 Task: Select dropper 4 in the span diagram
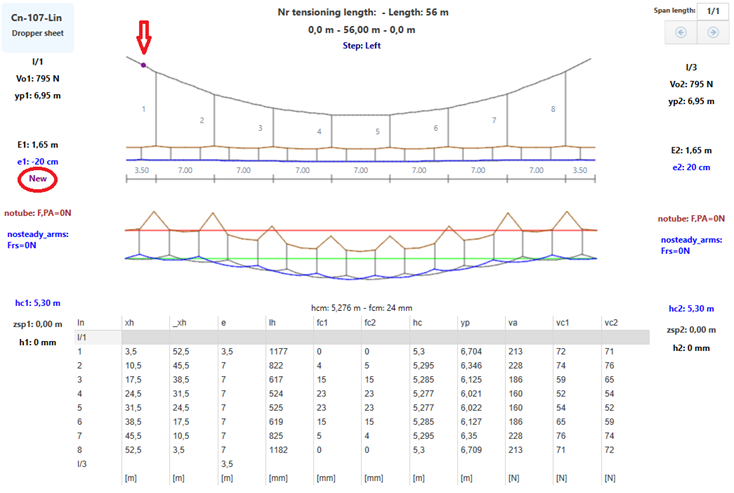tap(319, 131)
